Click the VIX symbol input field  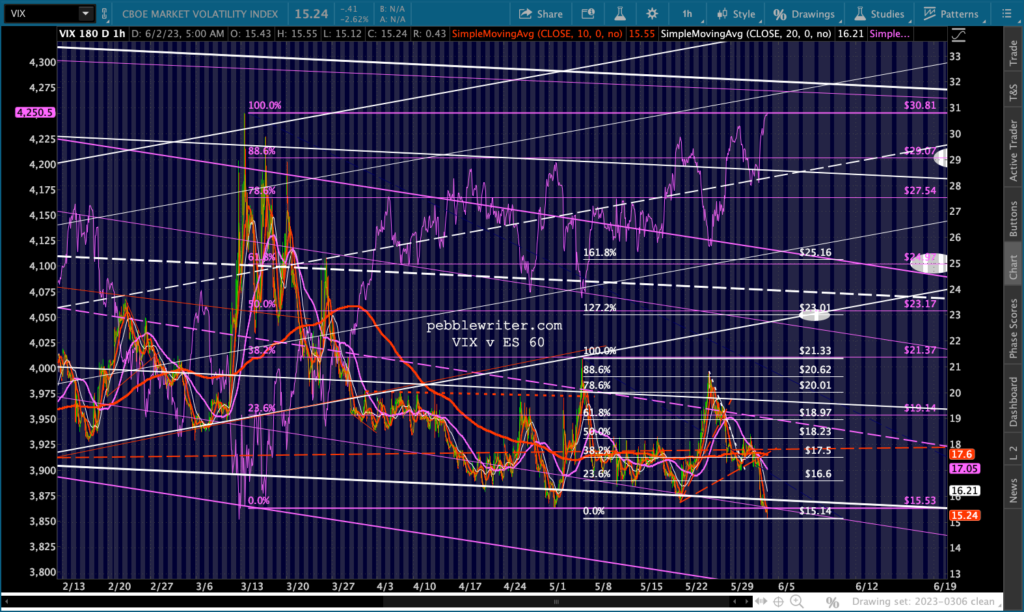40,14
